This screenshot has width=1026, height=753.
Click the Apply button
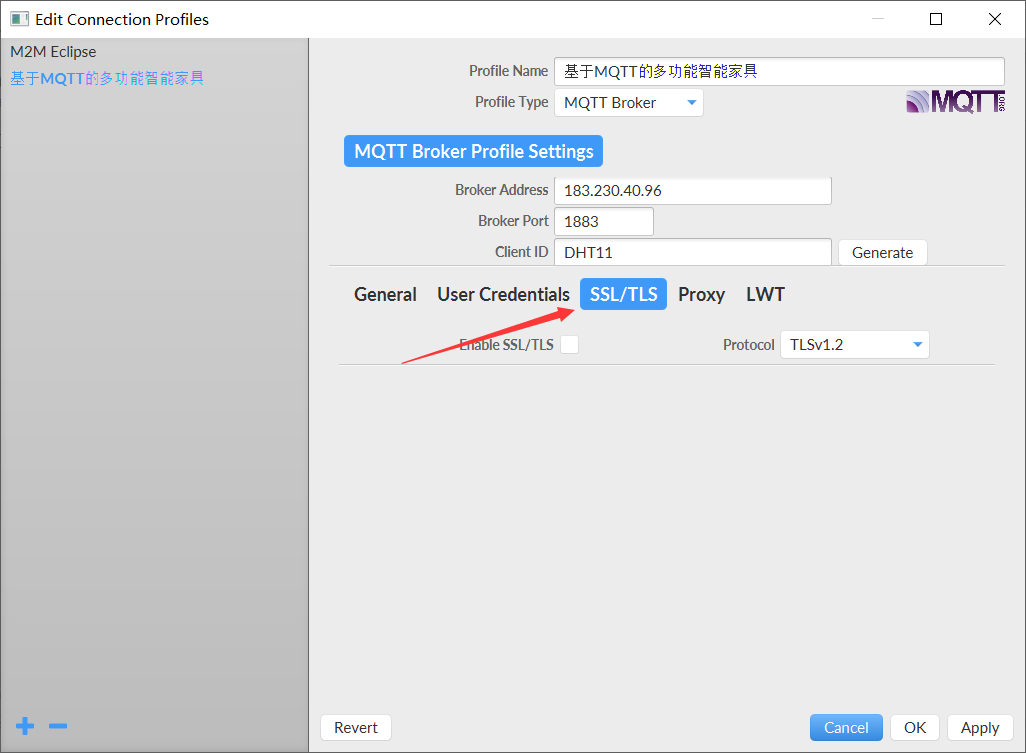coord(980,727)
